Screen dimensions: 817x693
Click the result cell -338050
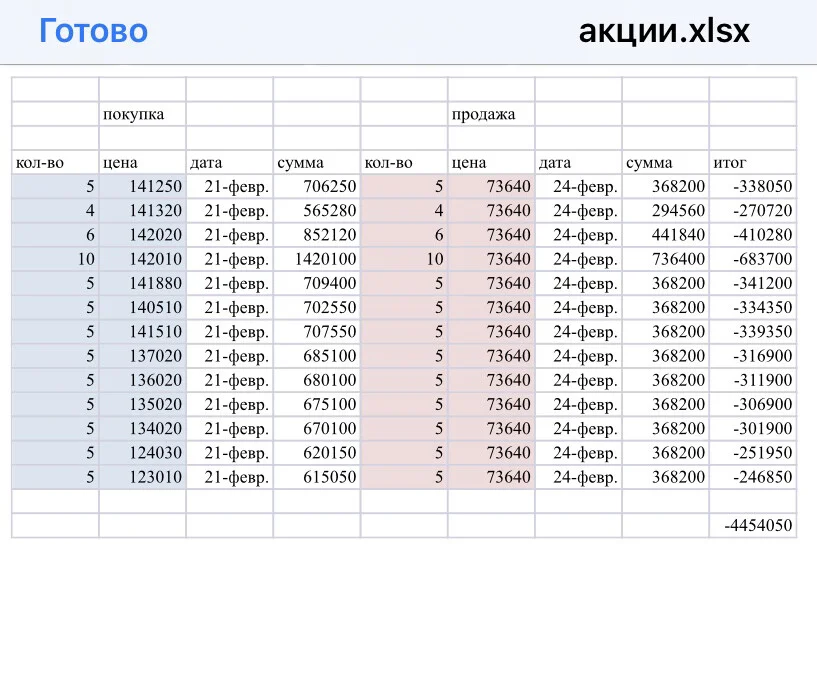[752, 187]
